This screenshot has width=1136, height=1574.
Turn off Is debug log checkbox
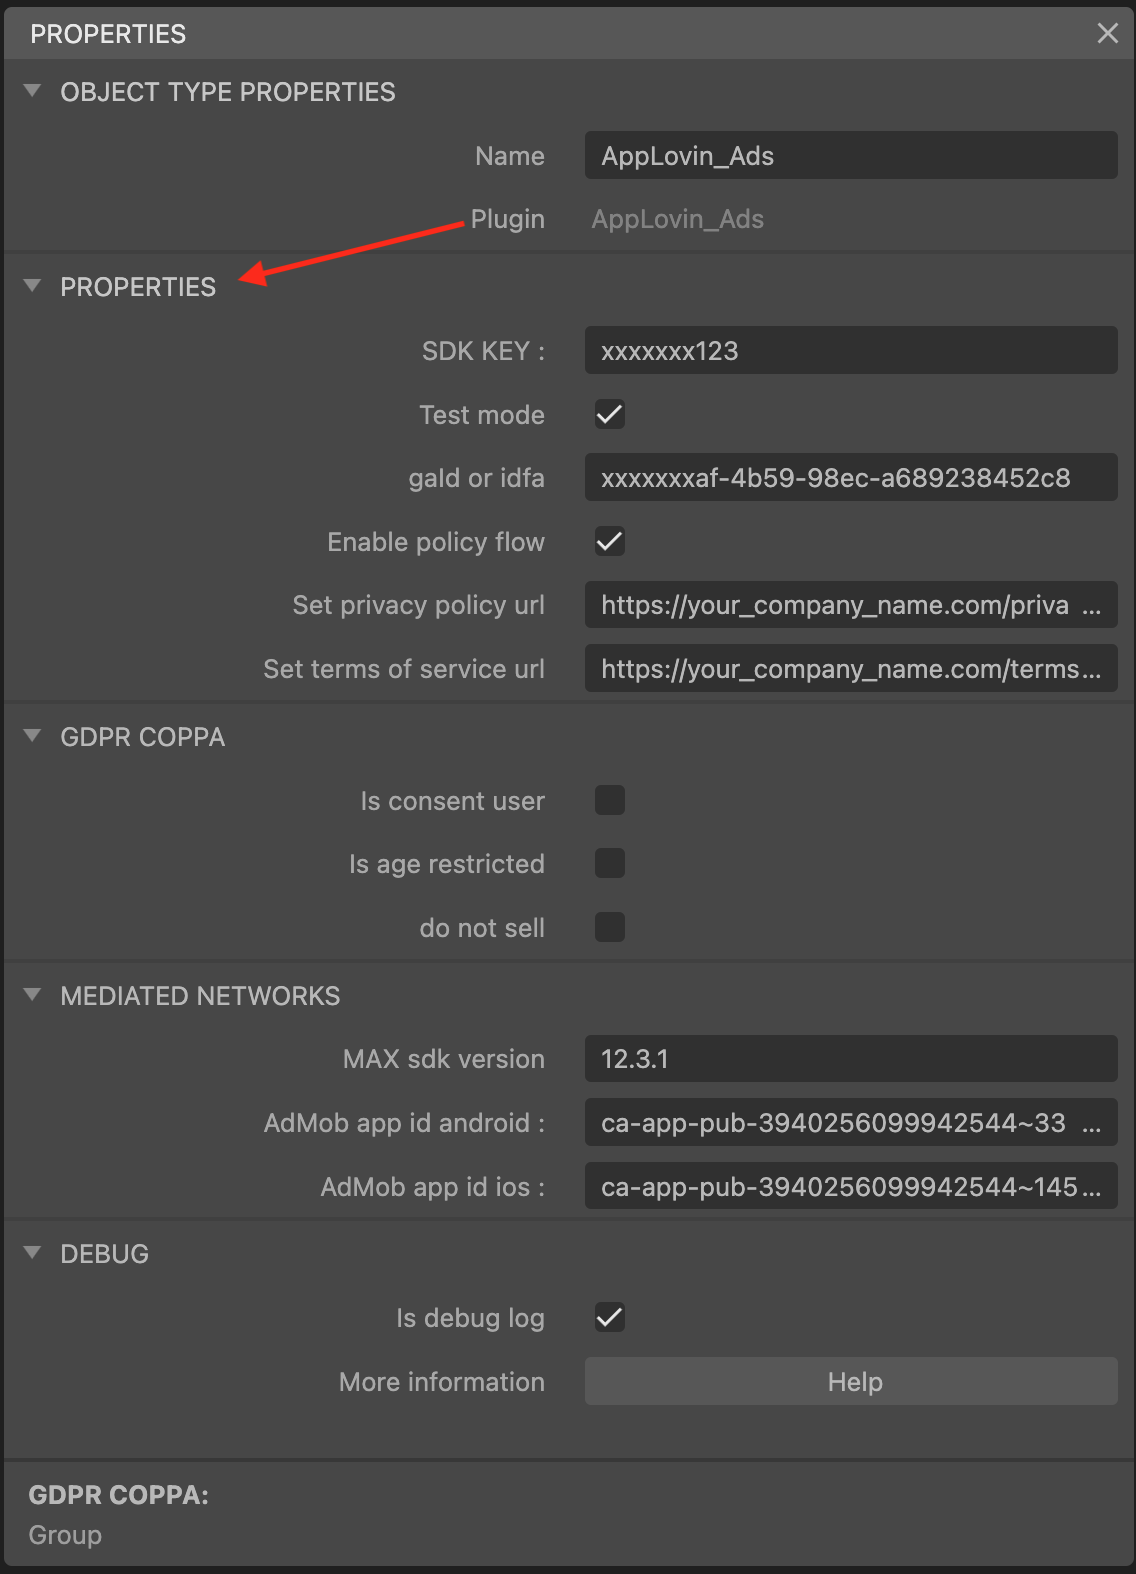(x=609, y=1317)
